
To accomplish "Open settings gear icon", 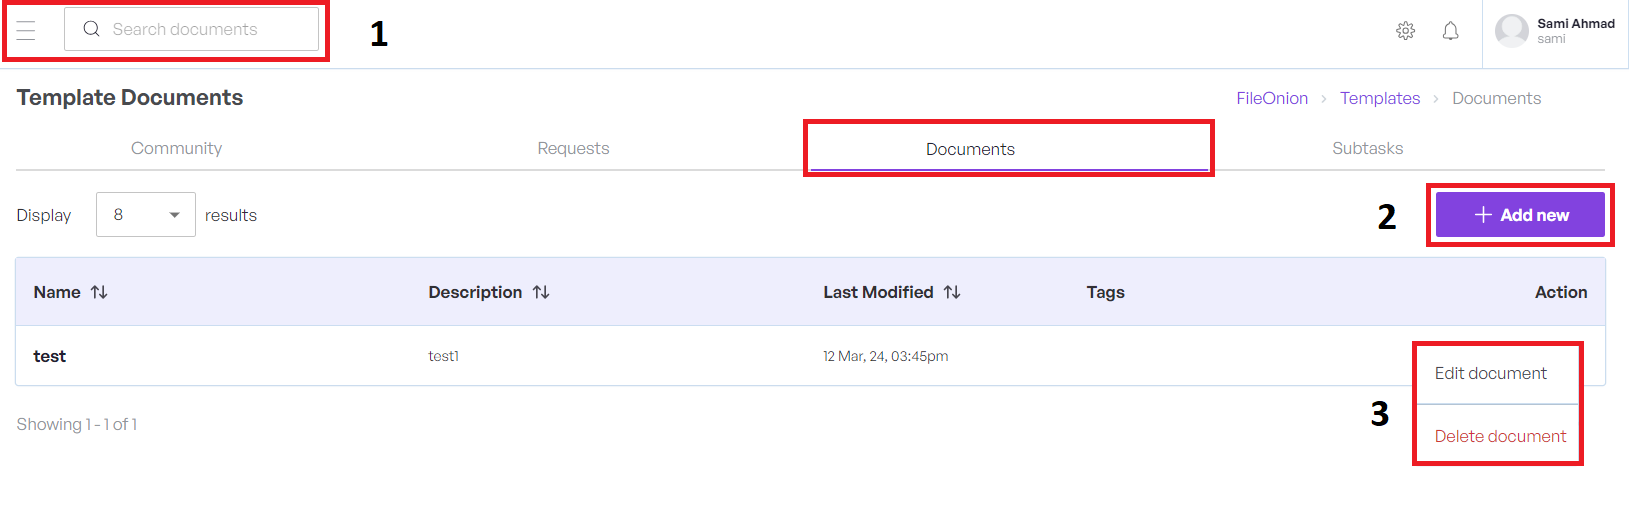I will (1405, 31).
